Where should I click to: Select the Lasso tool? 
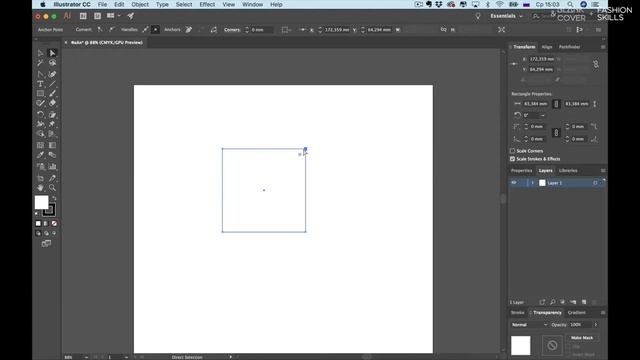click(x=52, y=63)
